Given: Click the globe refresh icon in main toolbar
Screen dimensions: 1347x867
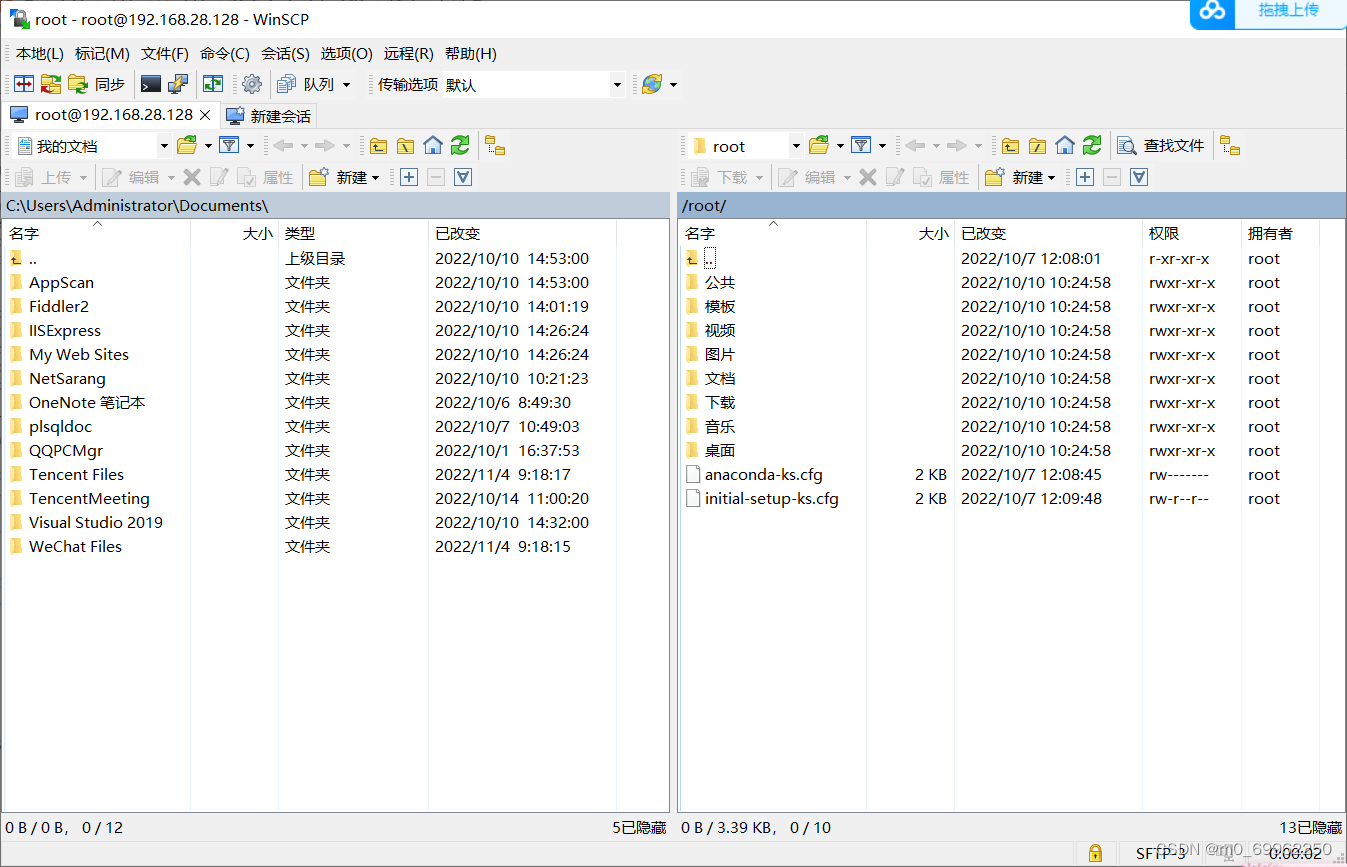Looking at the screenshot, I should point(652,84).
